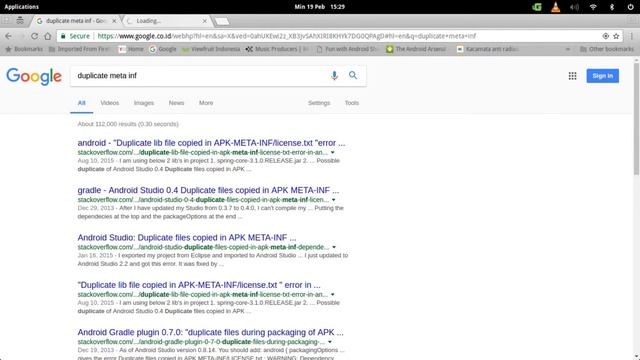This screenshot has height=360, width=640.
Task: Click the green tray icon beside VLC
Action: pyautogui.click(x=537, y=7)
